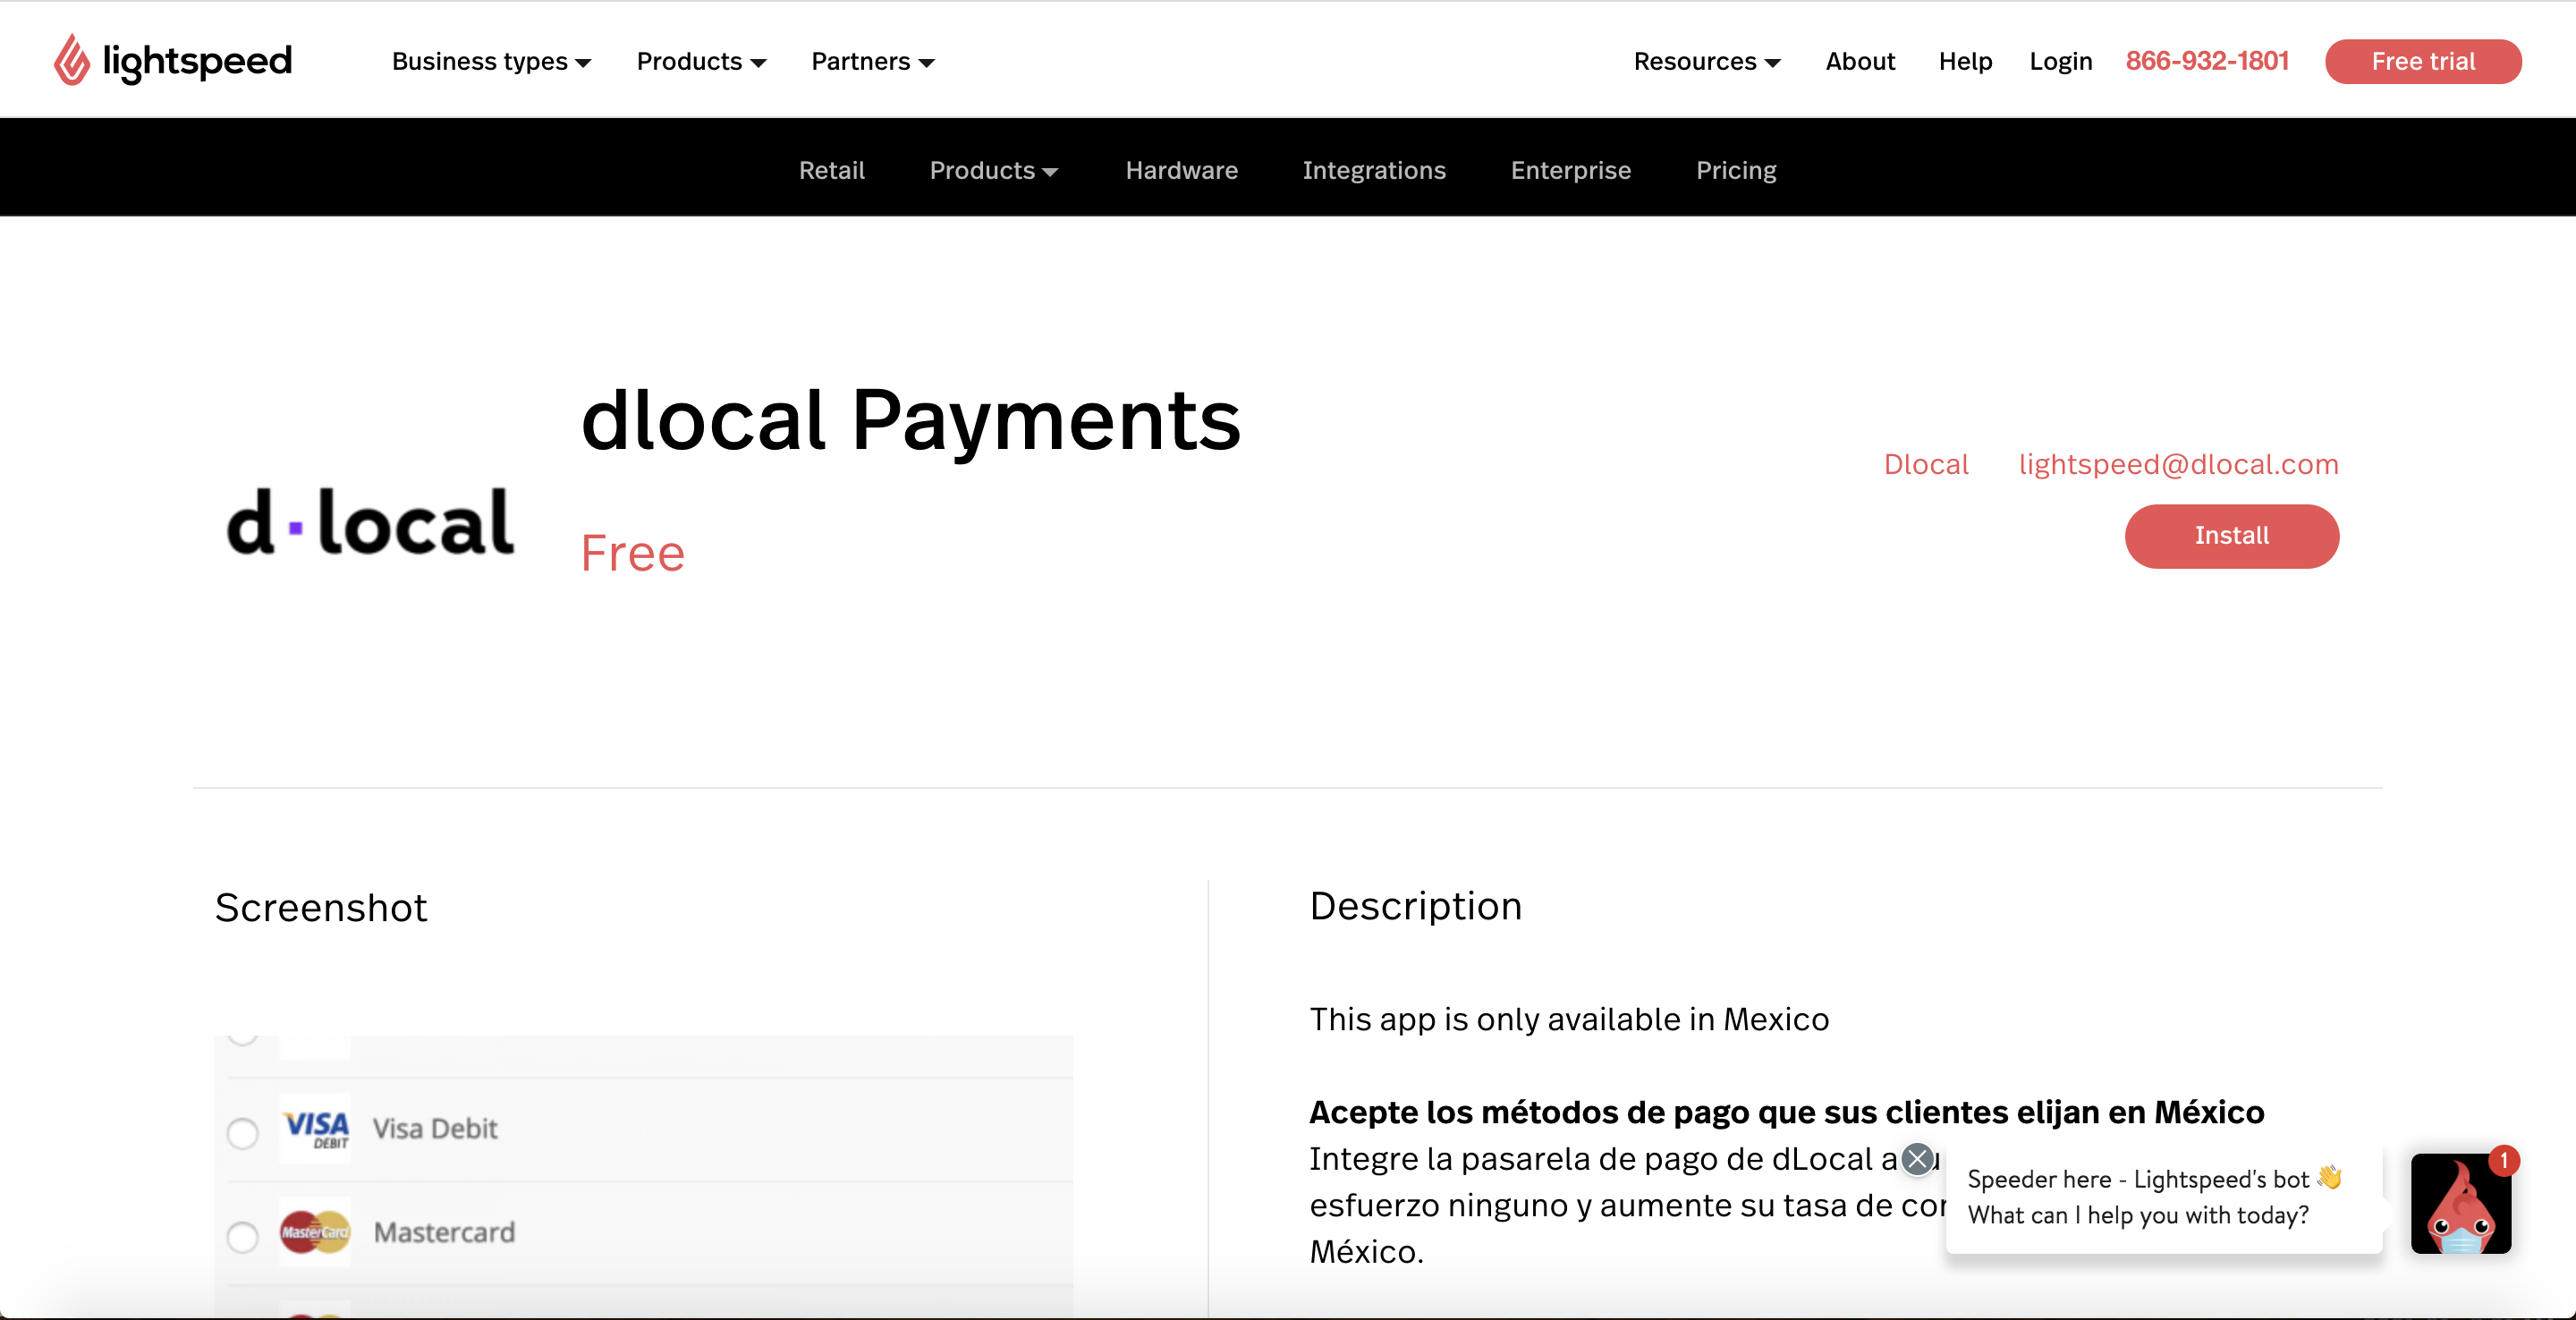Viewport: 2576px width, 1320px height.
Task: Click the dlocal logo image
Action: pyautogui.click(x=371, y=522)
